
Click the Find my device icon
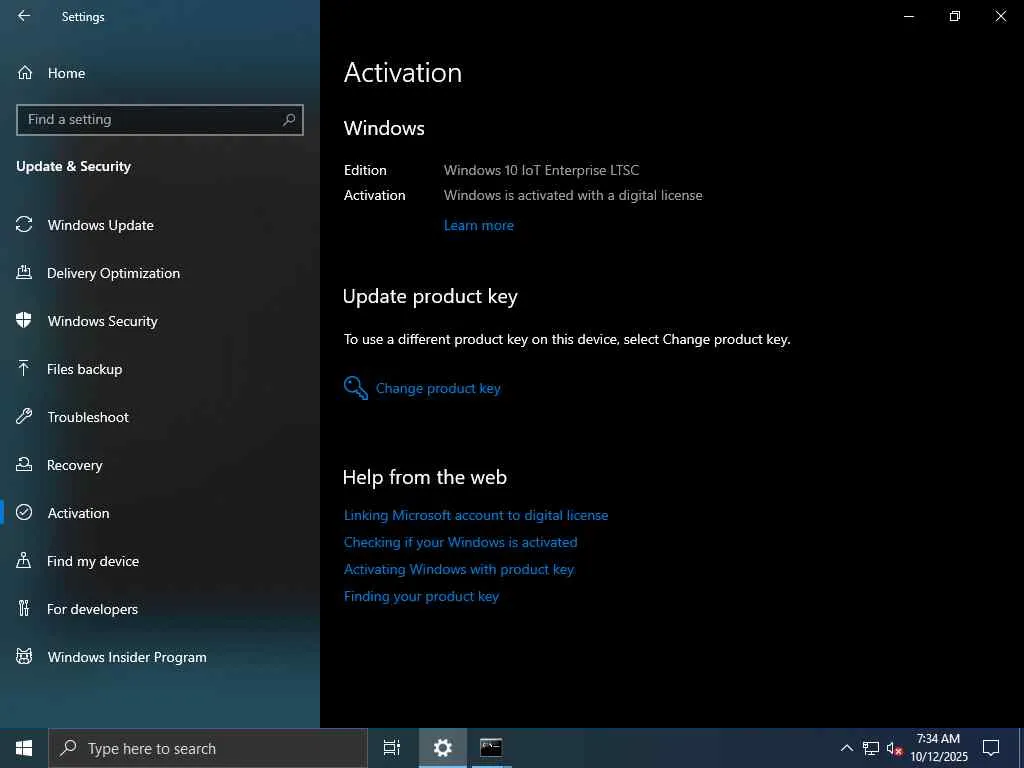[24, 560]
